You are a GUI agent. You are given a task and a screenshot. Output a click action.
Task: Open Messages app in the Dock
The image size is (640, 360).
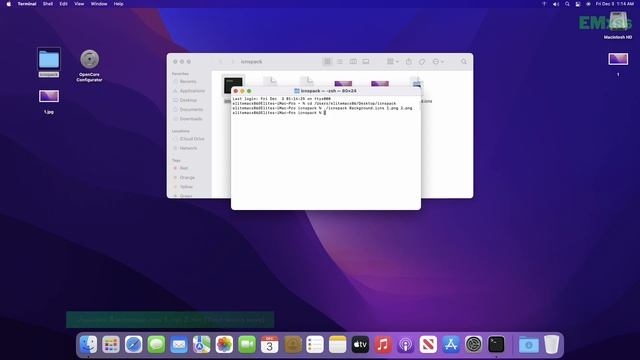(156, 344)
